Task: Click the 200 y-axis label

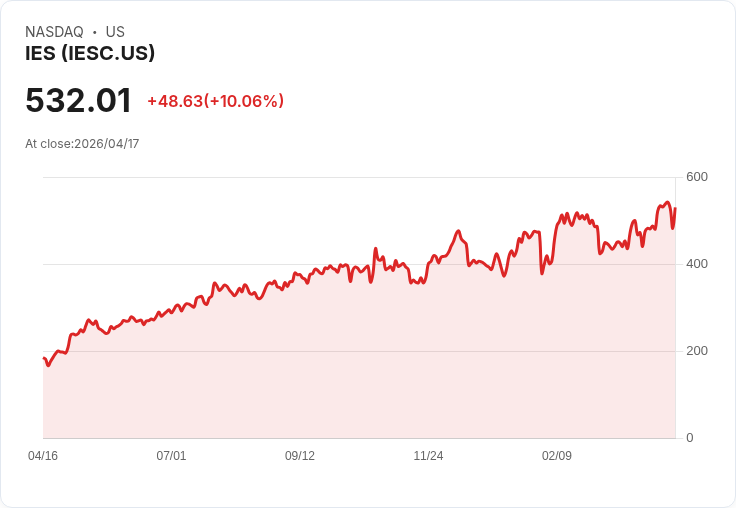Action: (696, 351)
